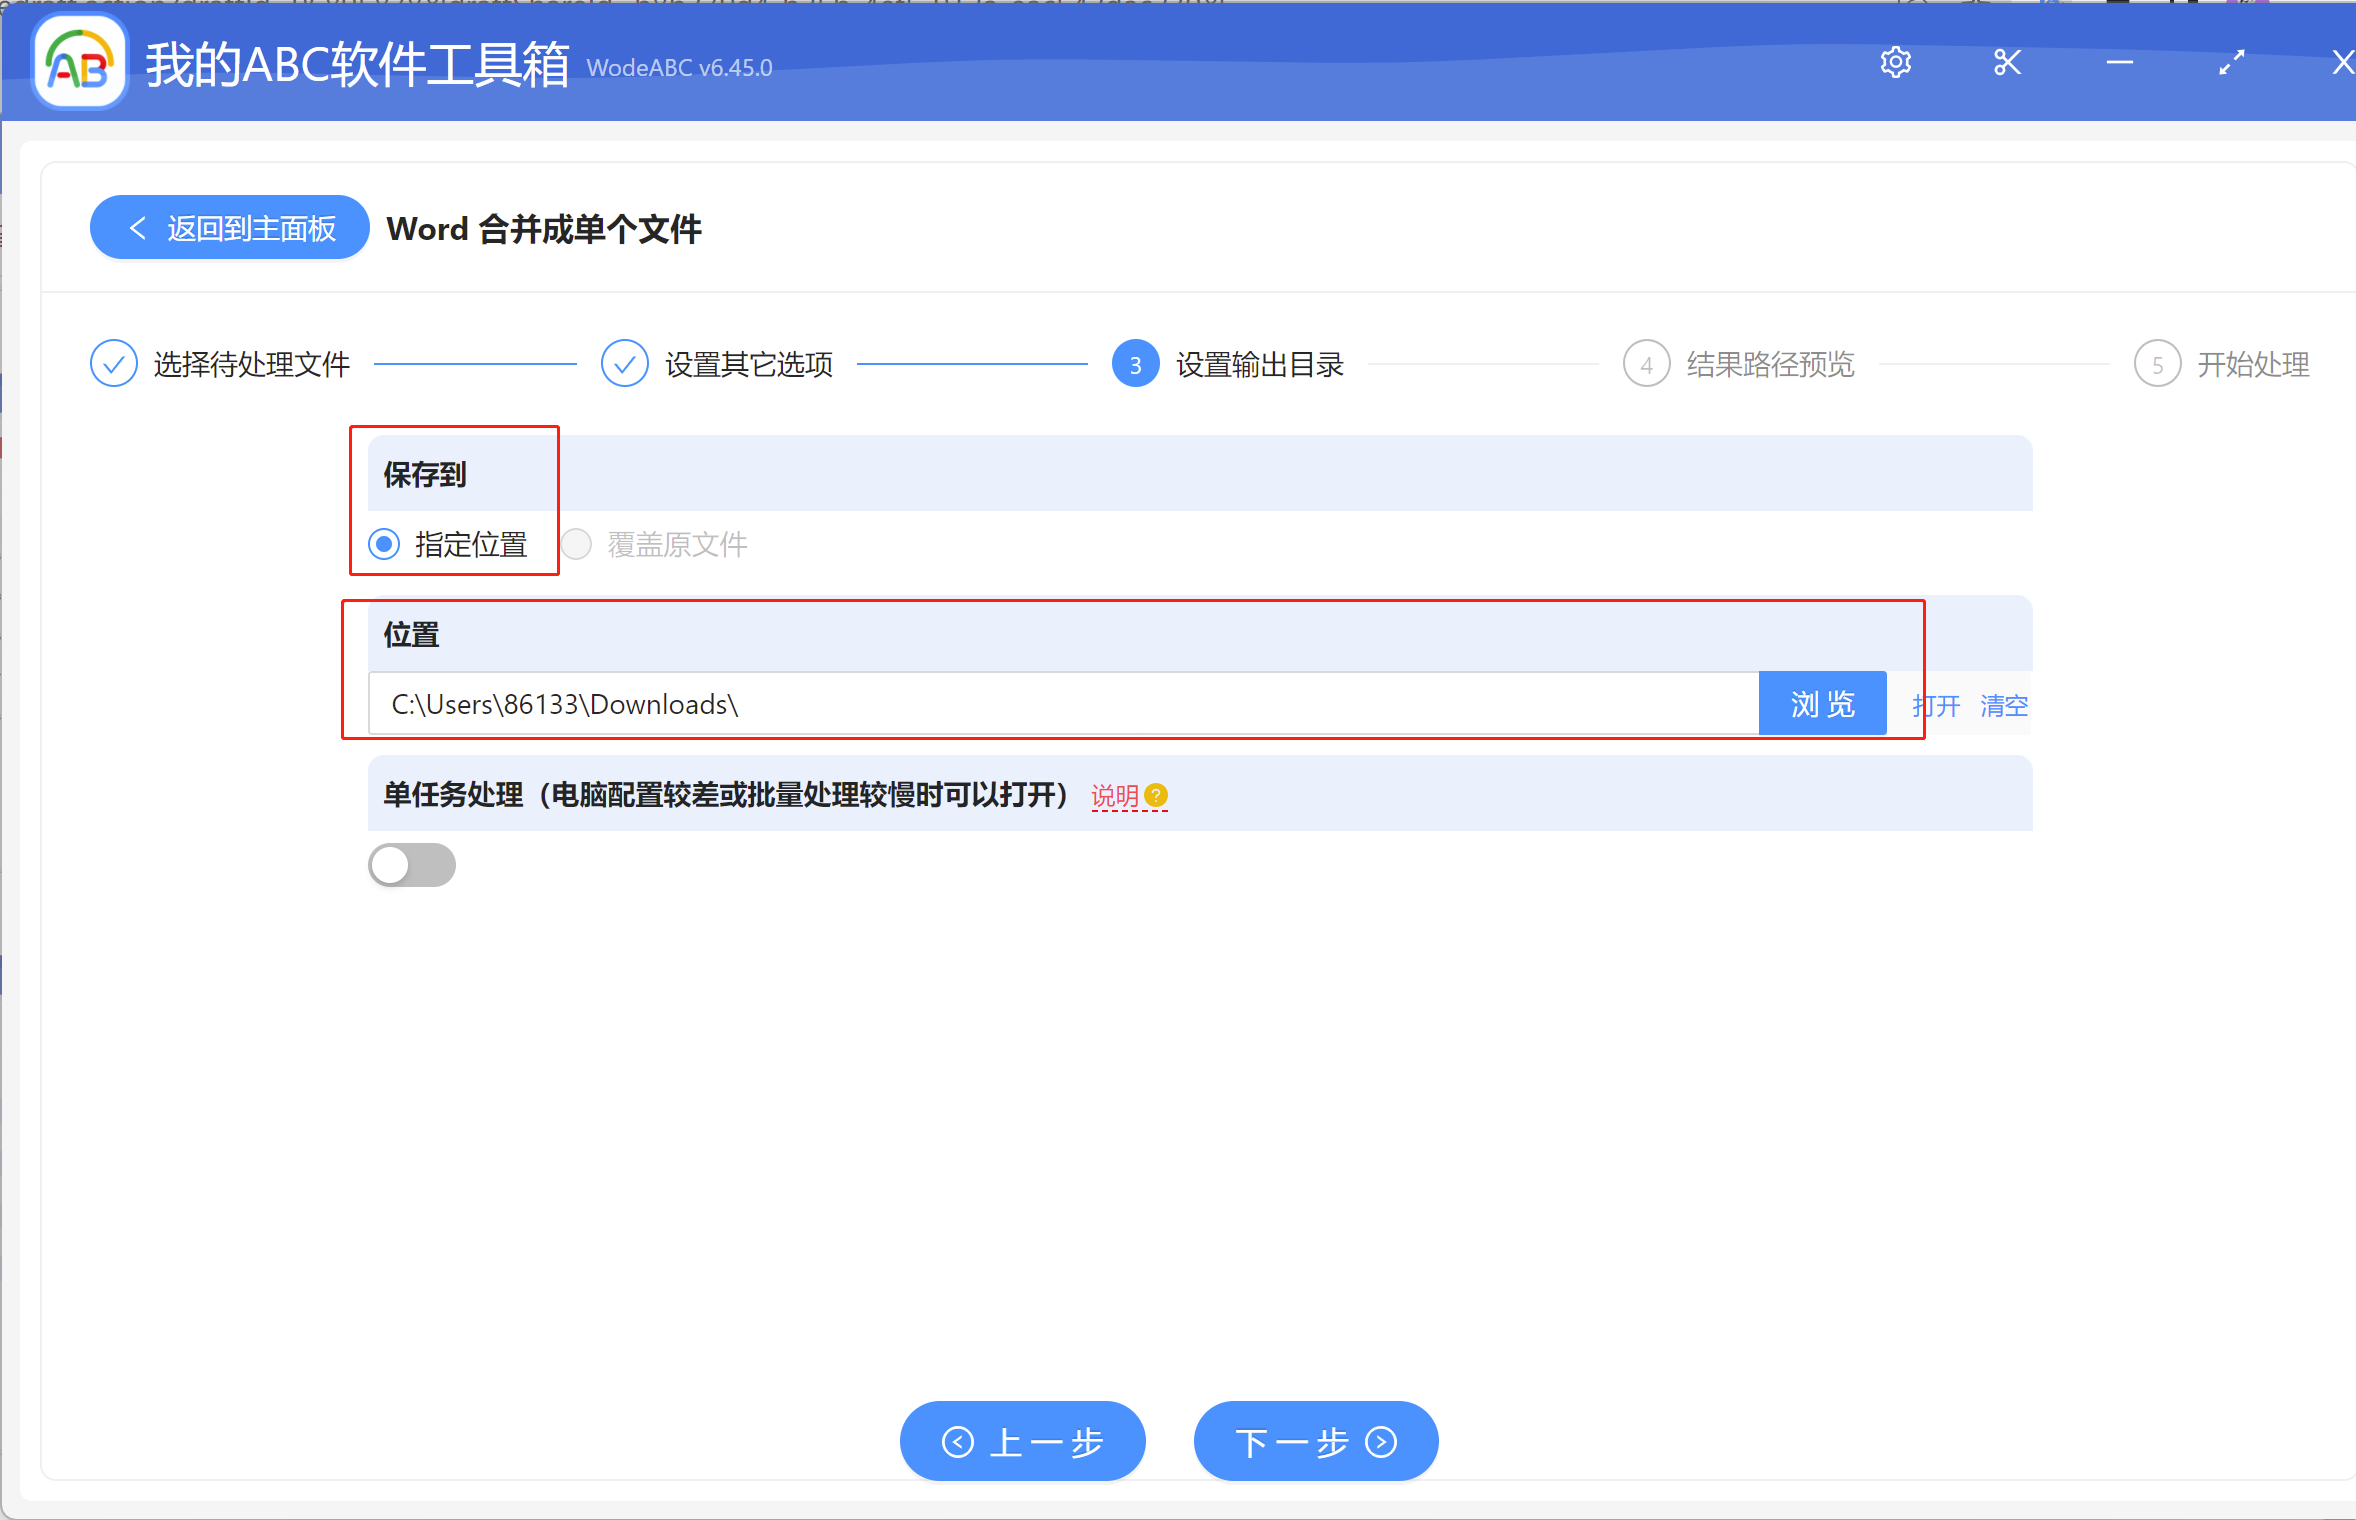This screenshot has height=1520, width=2356.
Task: Click the fullscreen expand arrows icon
Action: [x=2231, y=62]
